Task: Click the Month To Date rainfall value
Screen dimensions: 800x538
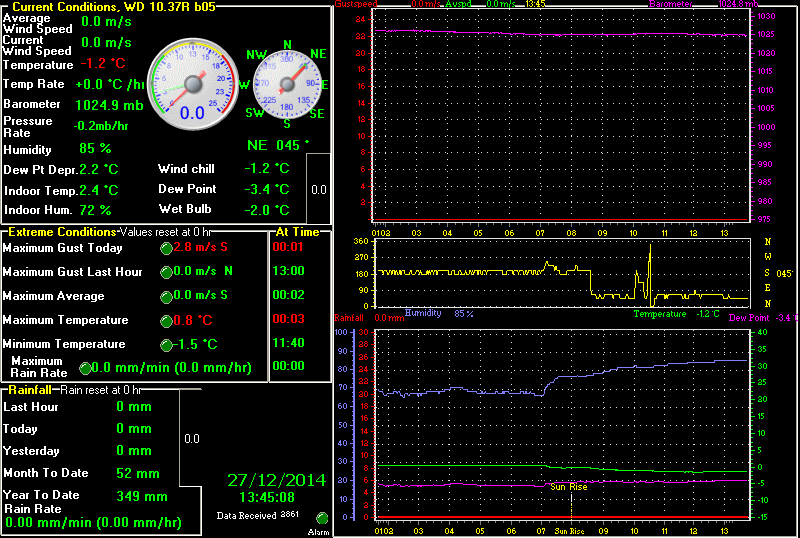Action: pyautogui.click(x=138, y=473)
